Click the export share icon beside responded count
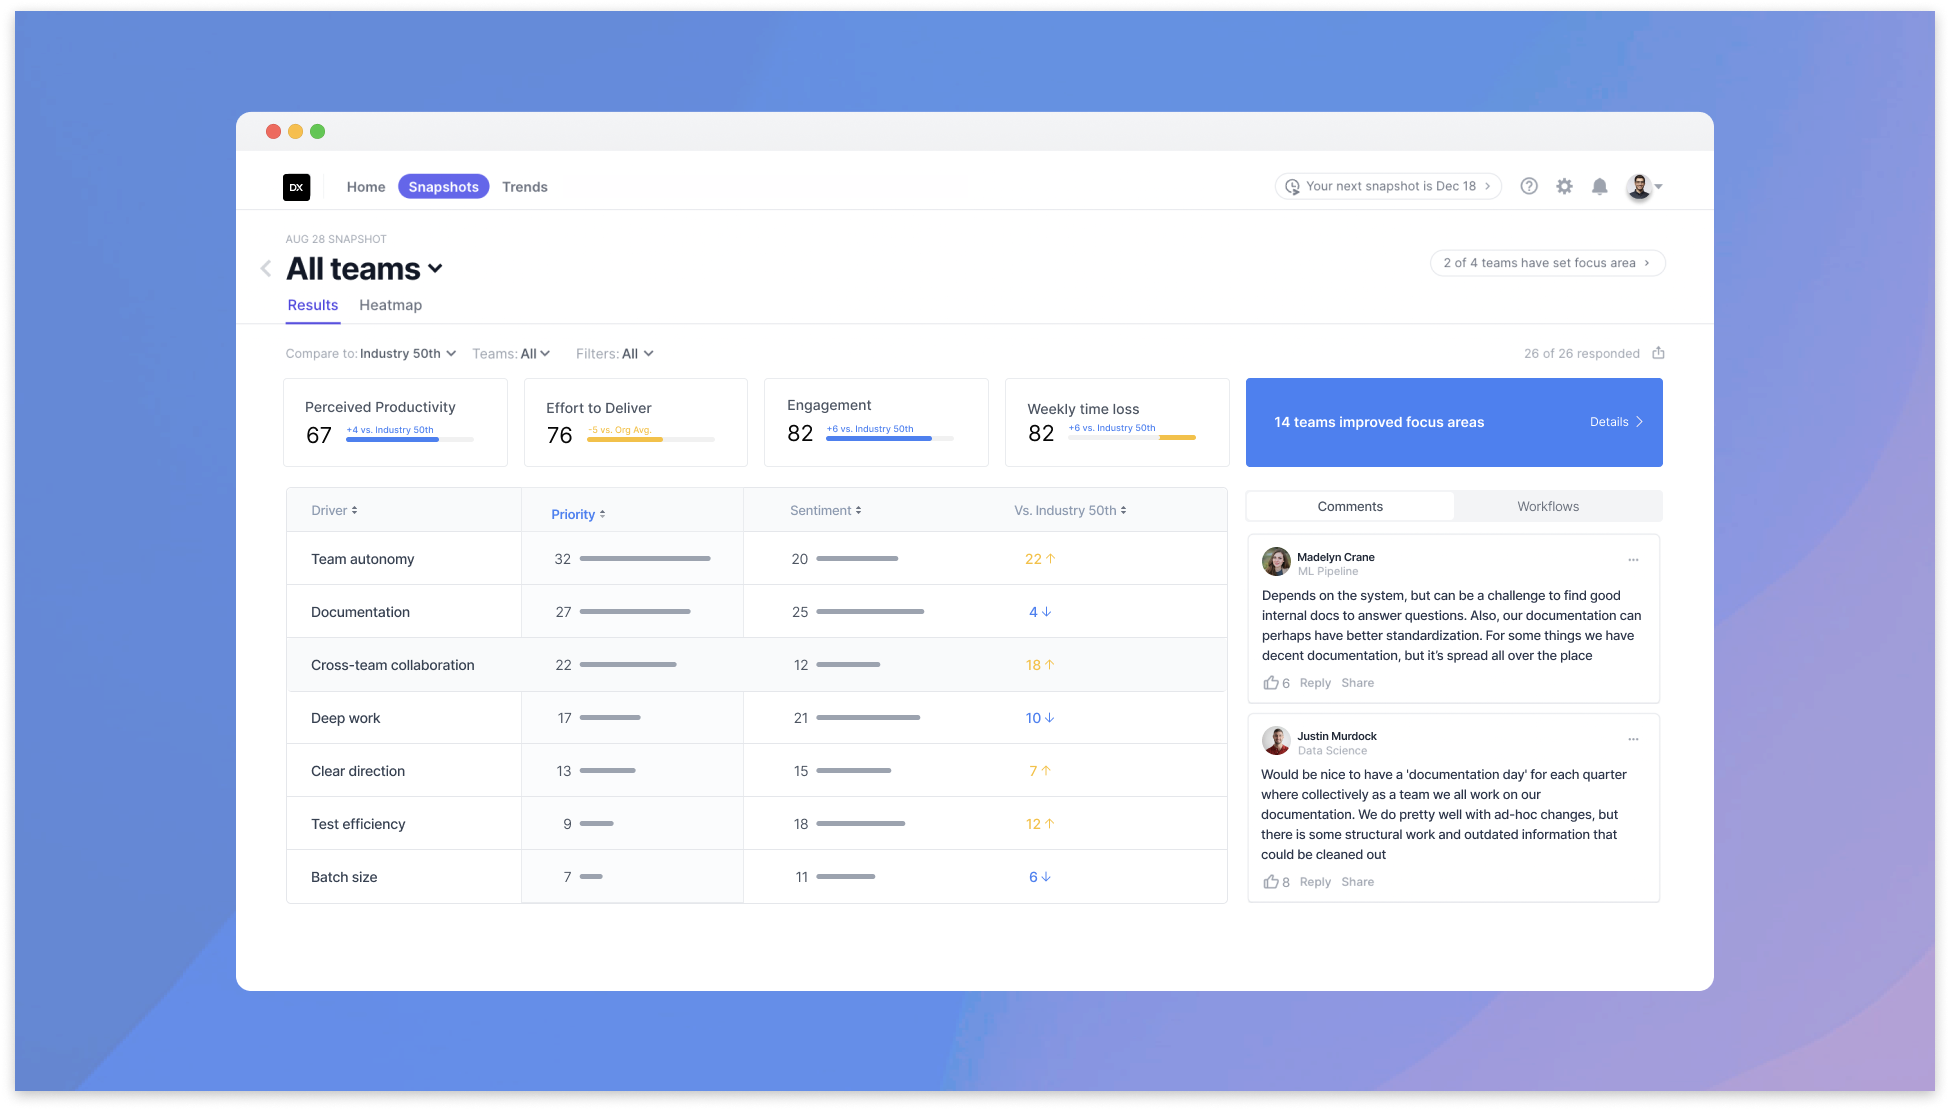The height and width of the screenshot is (1110, 1950). 1658,353
